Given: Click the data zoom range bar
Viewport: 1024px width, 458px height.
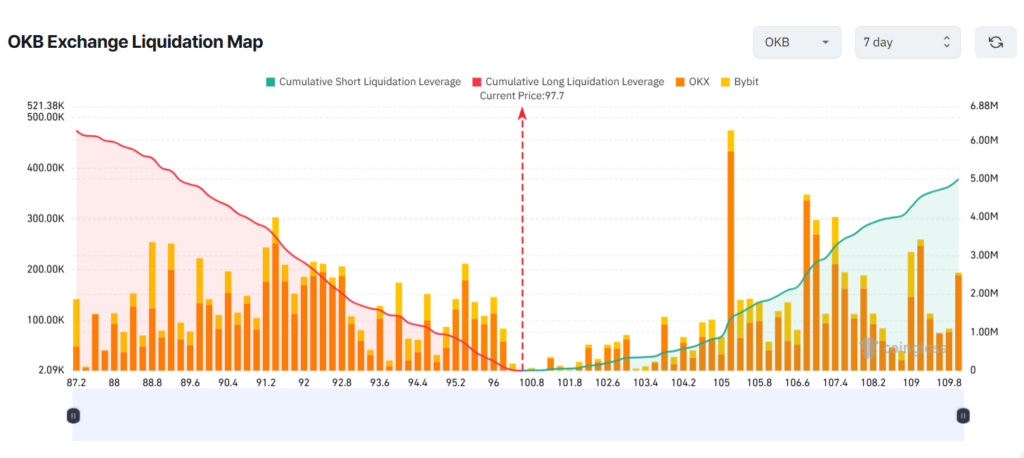Looking at the screenshot, I should 519,415.
